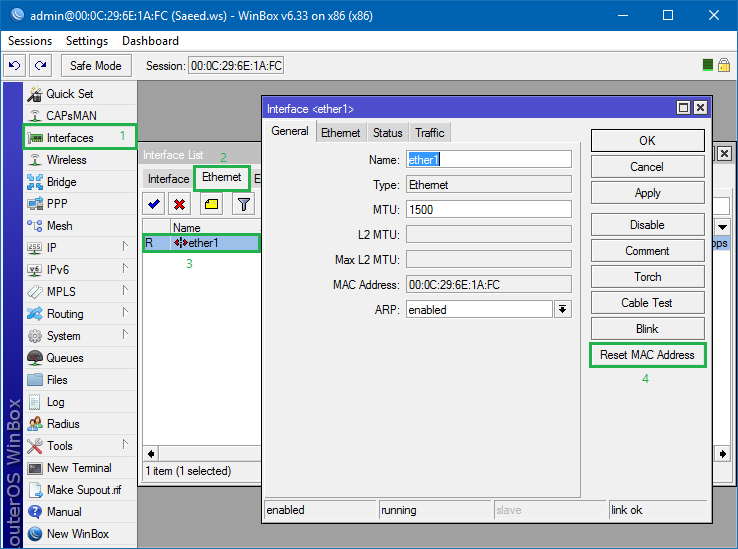Open CAPsMAN in sidebar
738x549 pixels.
(80, 115)
